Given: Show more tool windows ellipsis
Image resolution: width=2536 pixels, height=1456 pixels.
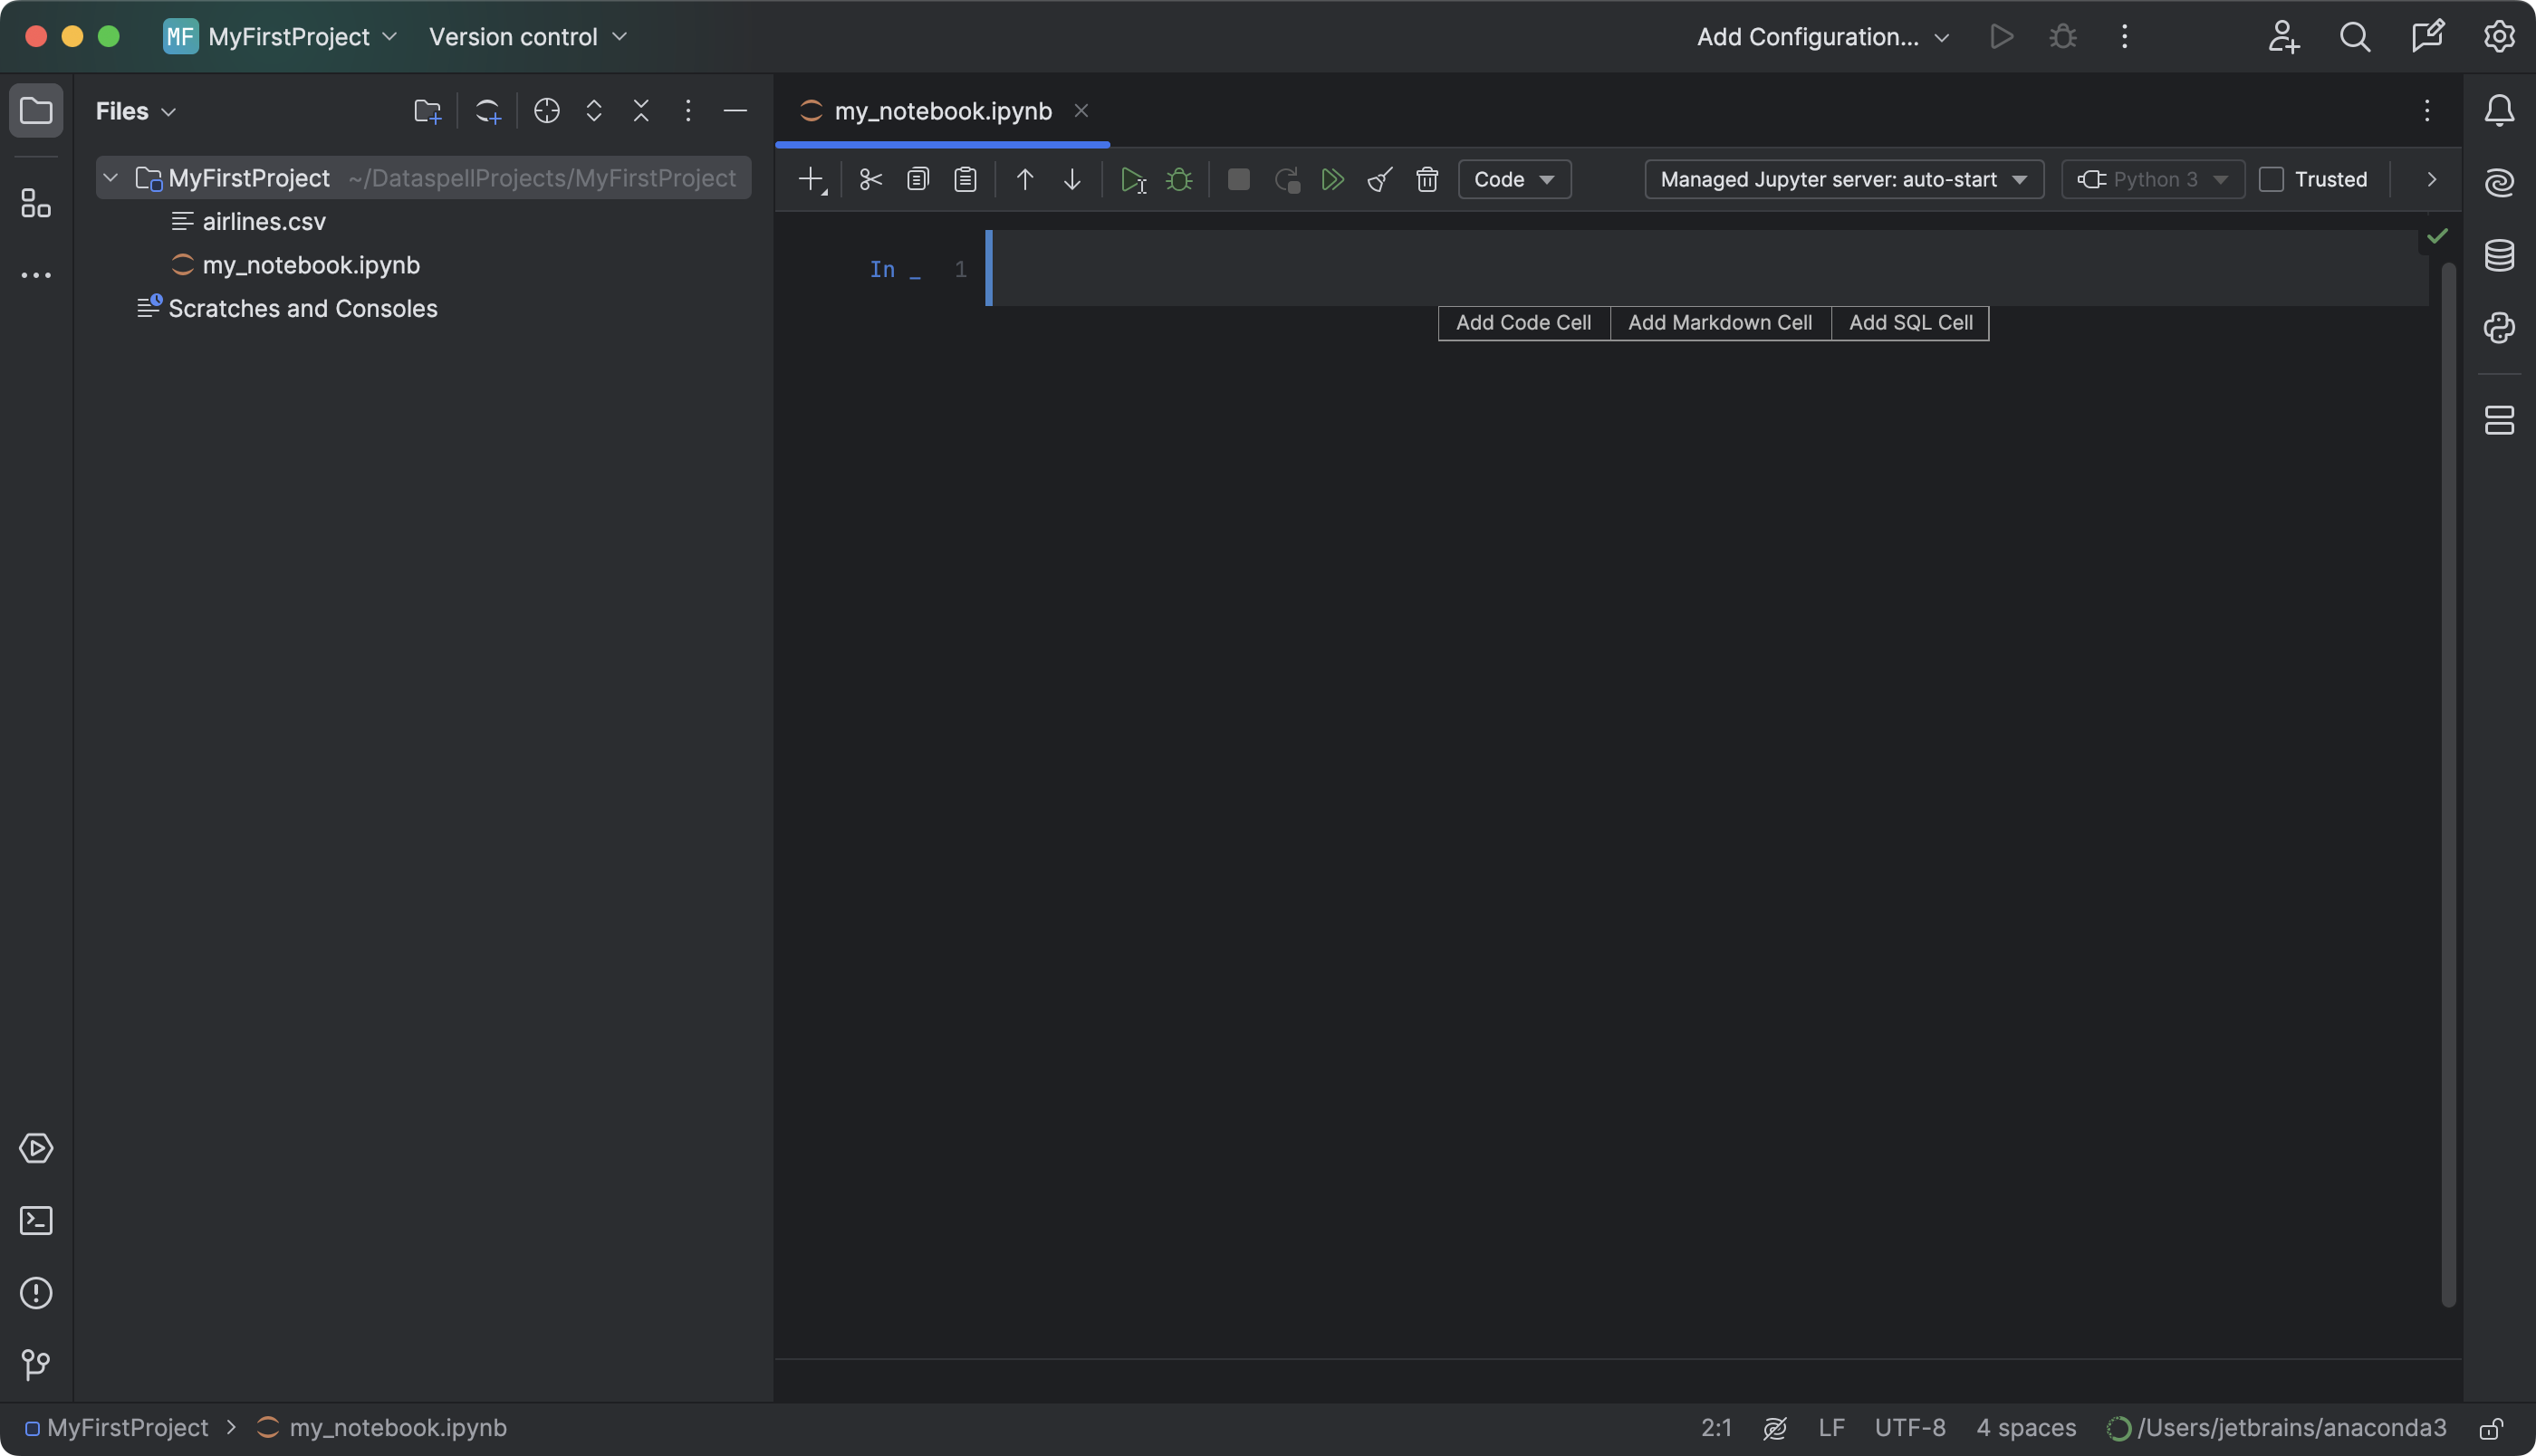Looking at the screenshot, I should (x=36, y=275).
